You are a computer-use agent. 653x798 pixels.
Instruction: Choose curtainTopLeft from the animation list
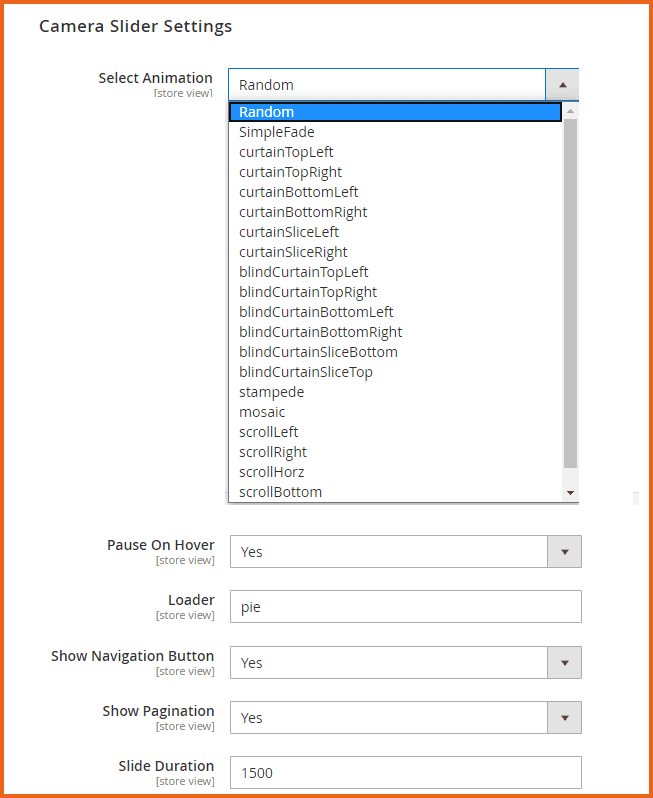pyautogui.click(x=286, y=152)
